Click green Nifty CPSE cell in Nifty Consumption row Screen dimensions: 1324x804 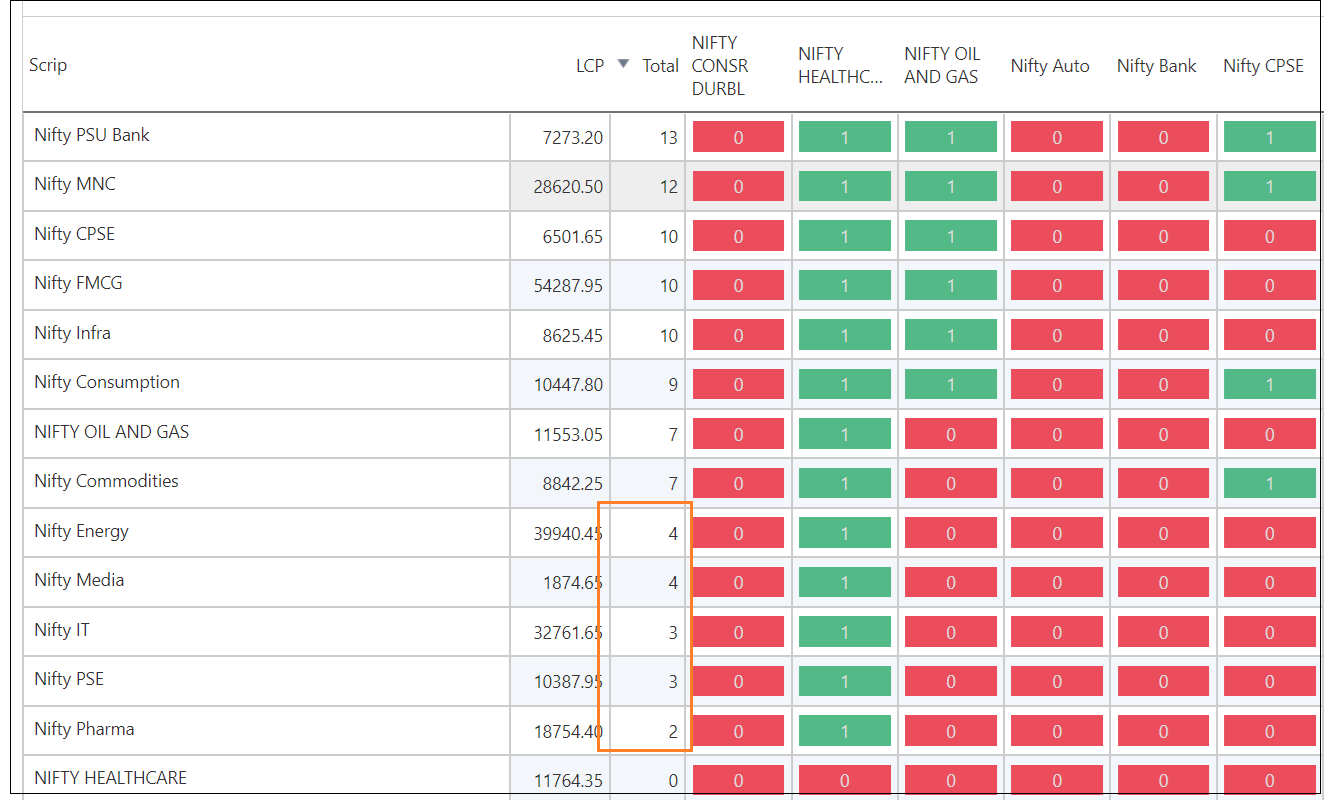pos(1270,385)
